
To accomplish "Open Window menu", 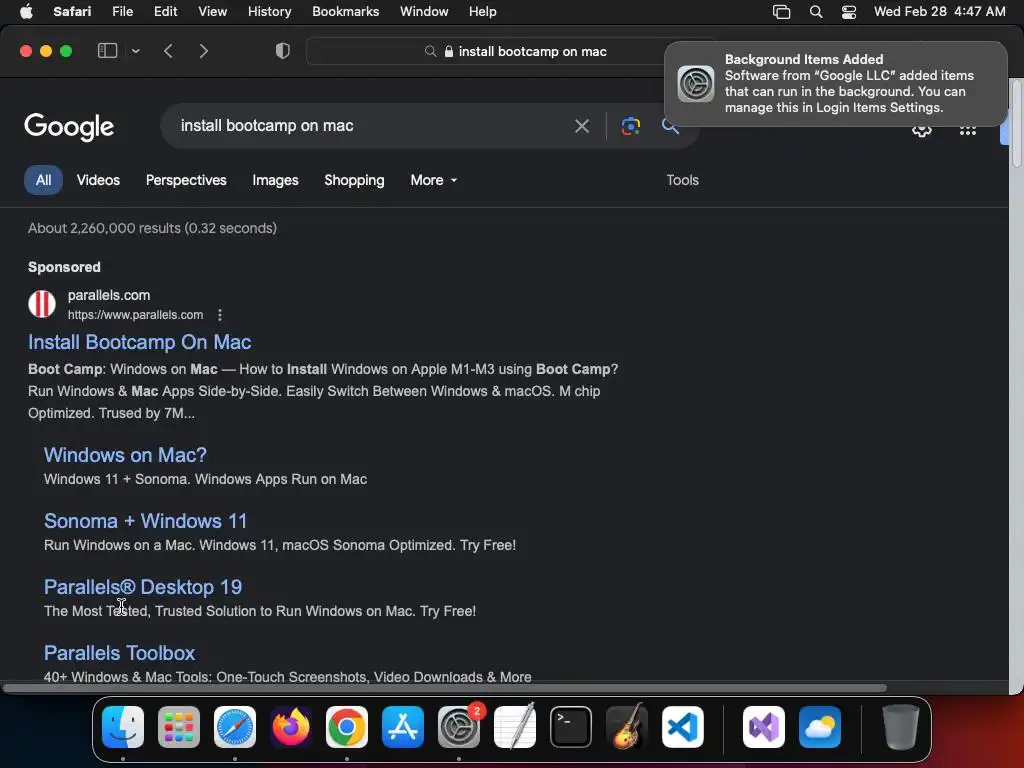I will tap(424, 12).
